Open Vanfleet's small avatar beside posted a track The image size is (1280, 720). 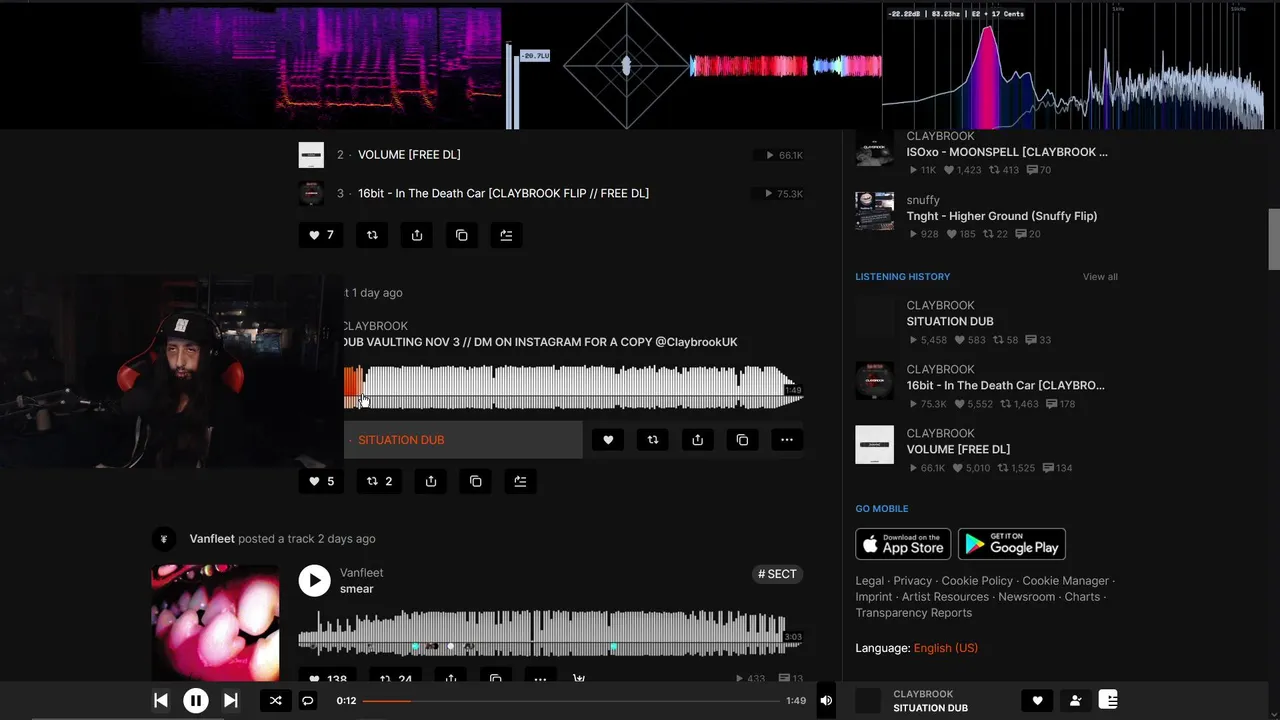click(164, 539)
